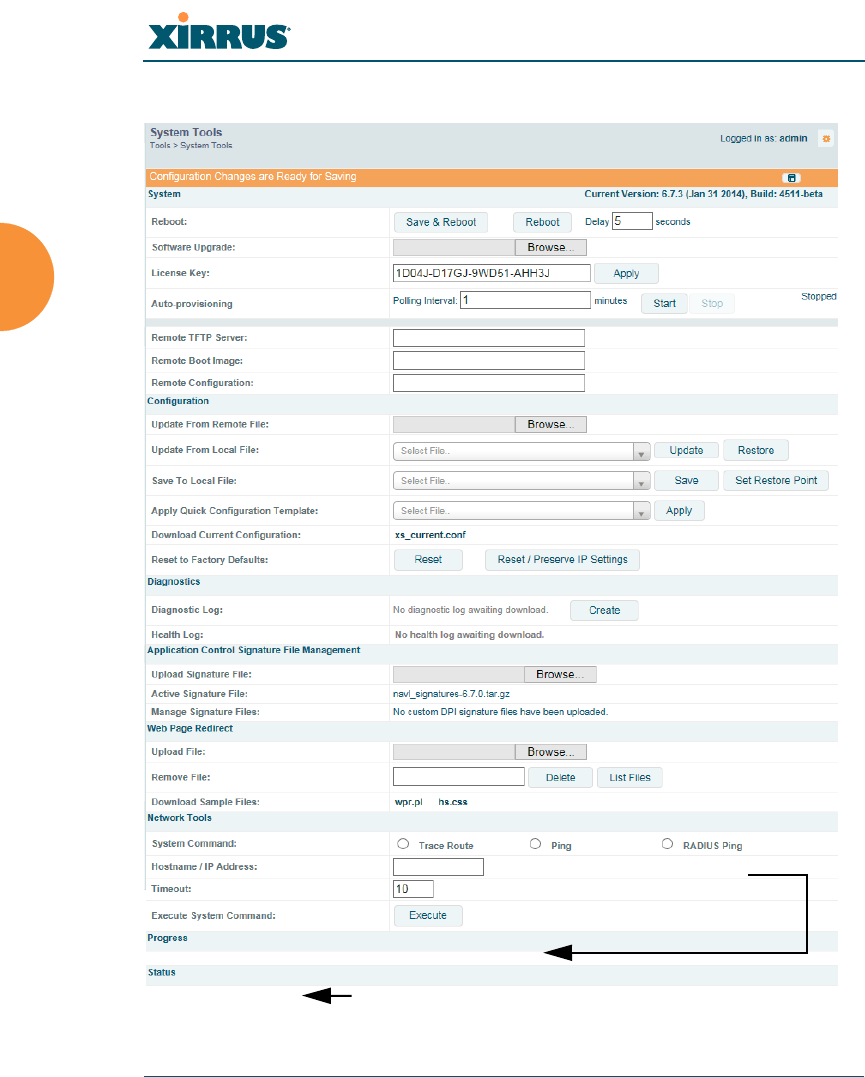Apply the License Key

(626, 273)
